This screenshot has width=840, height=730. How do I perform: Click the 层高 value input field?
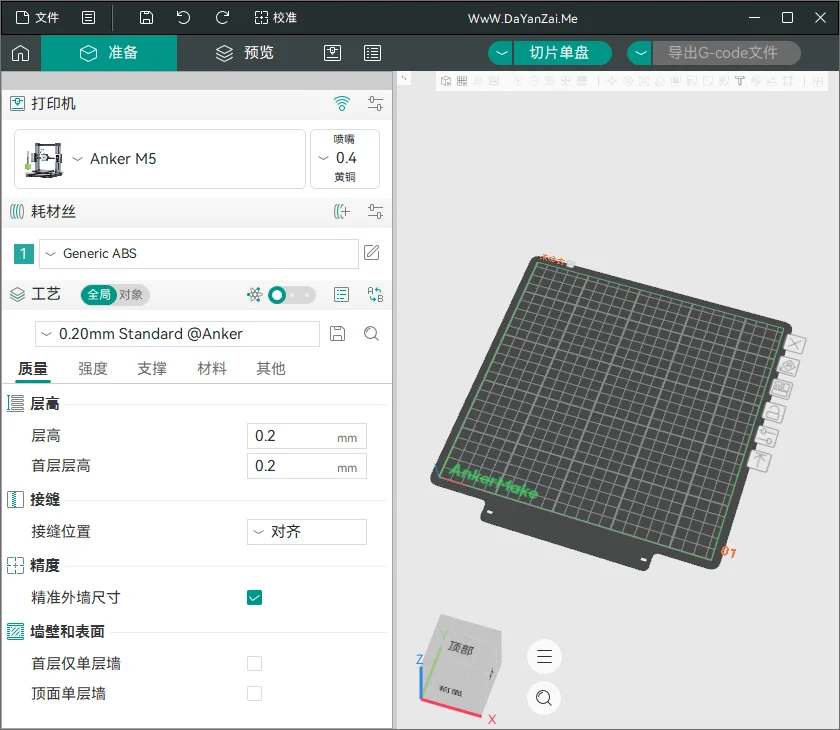(307, 436)
